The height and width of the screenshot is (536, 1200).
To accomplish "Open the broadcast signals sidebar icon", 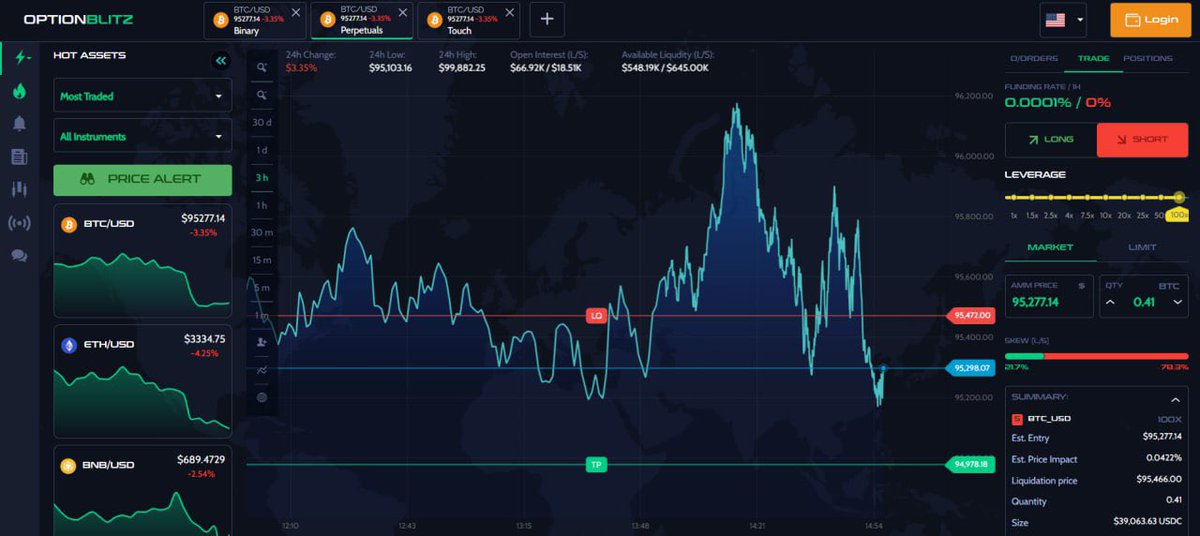I will [19, 222].
